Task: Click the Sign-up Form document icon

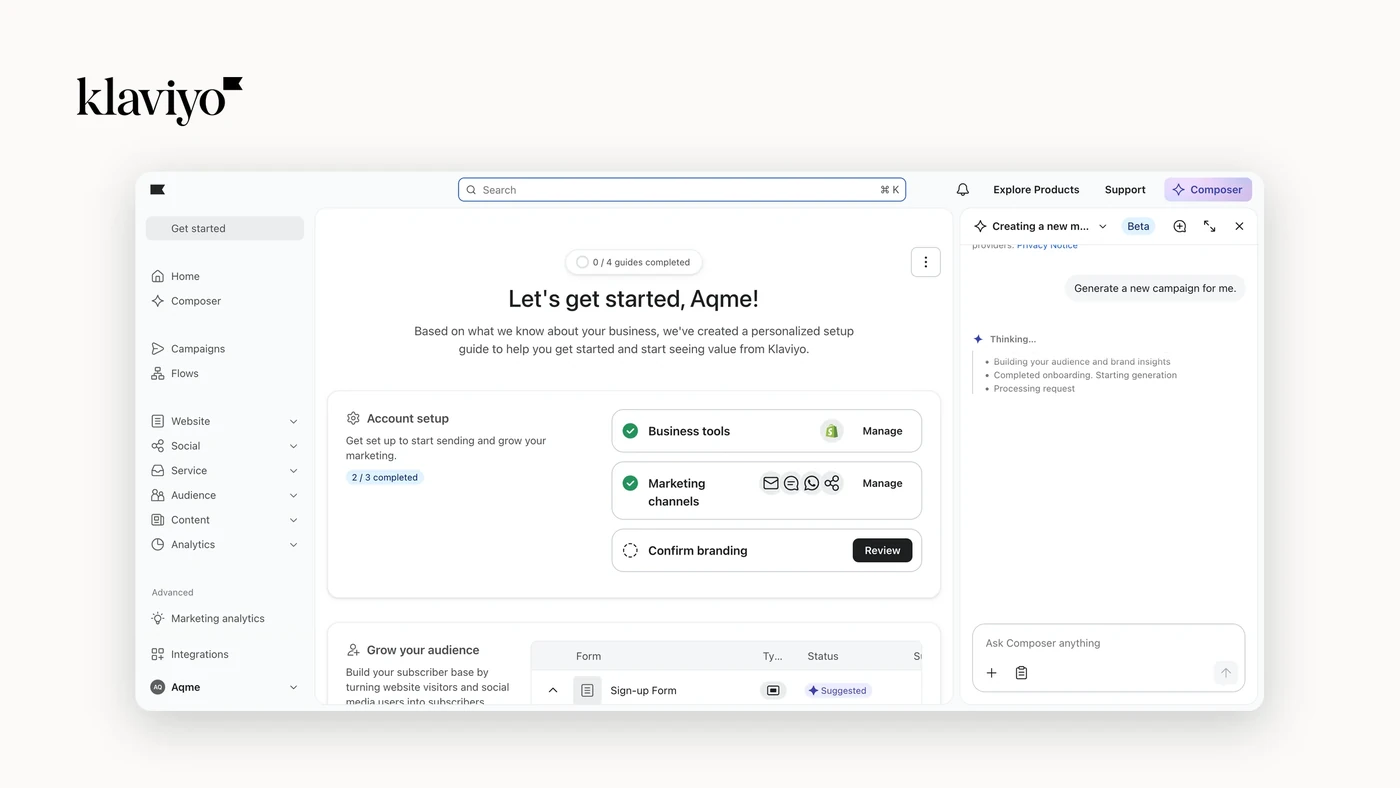Action: (587, 690)
